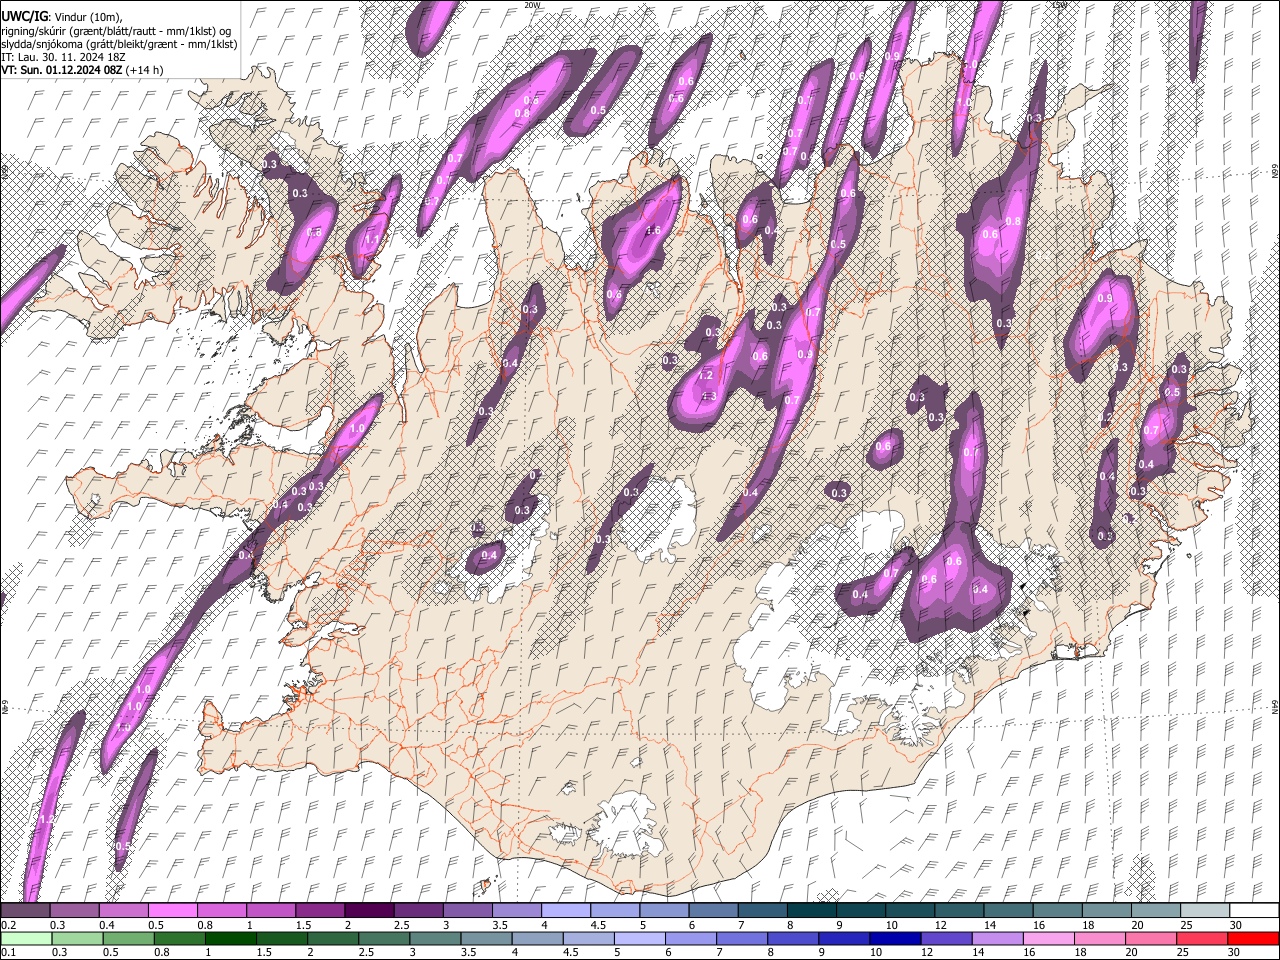Click the orchid 0.4–0.5 swatch in upper legend
The height and width of the screenshot is (960, 1280).
pos(123,911)
